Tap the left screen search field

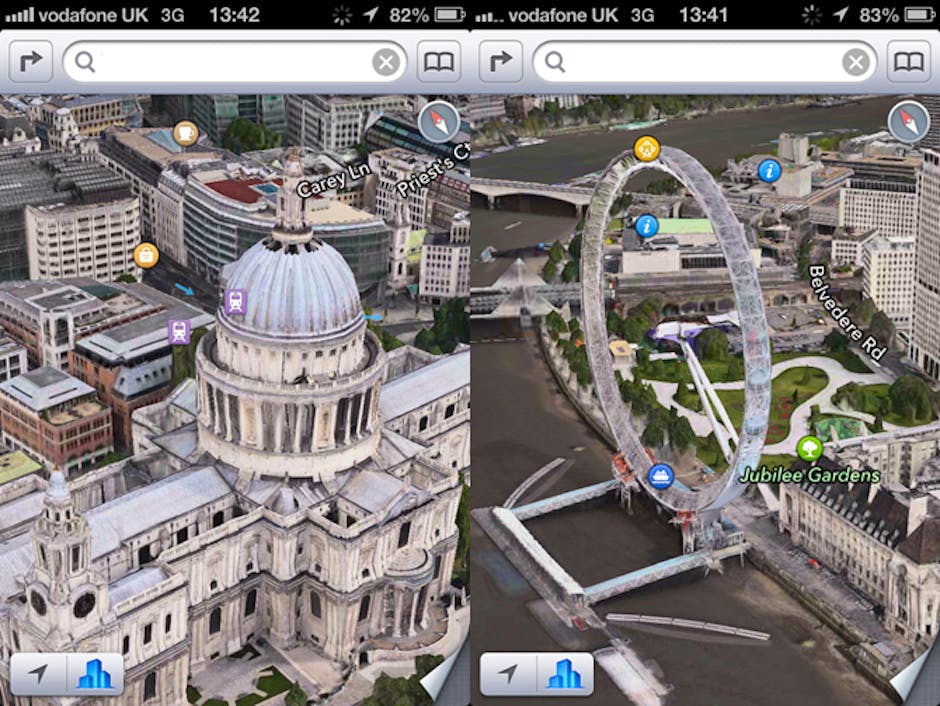(x=230, y=62)
